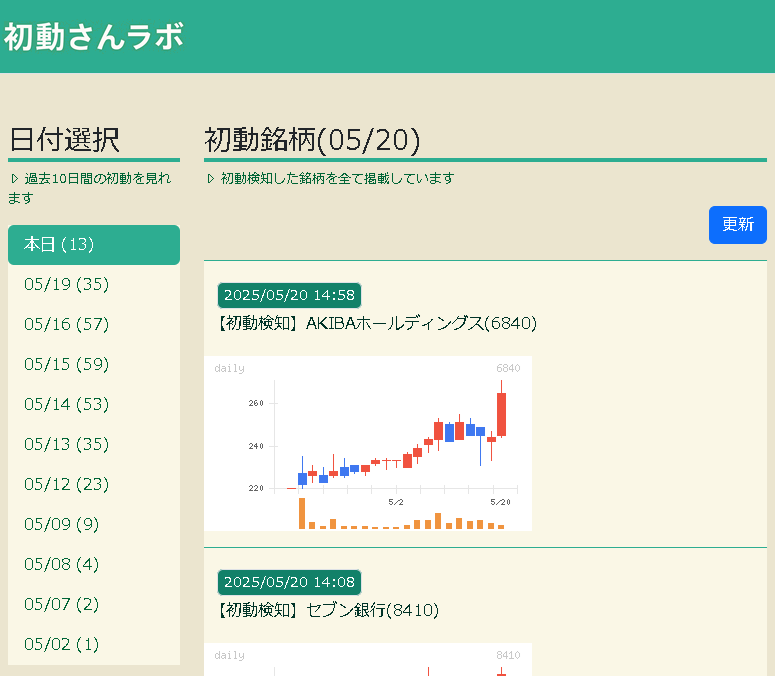The image size is (775, 676).
Task: Click the セブン銀行 8410 daily chart thumbnail
Action: tap(368, 659)
